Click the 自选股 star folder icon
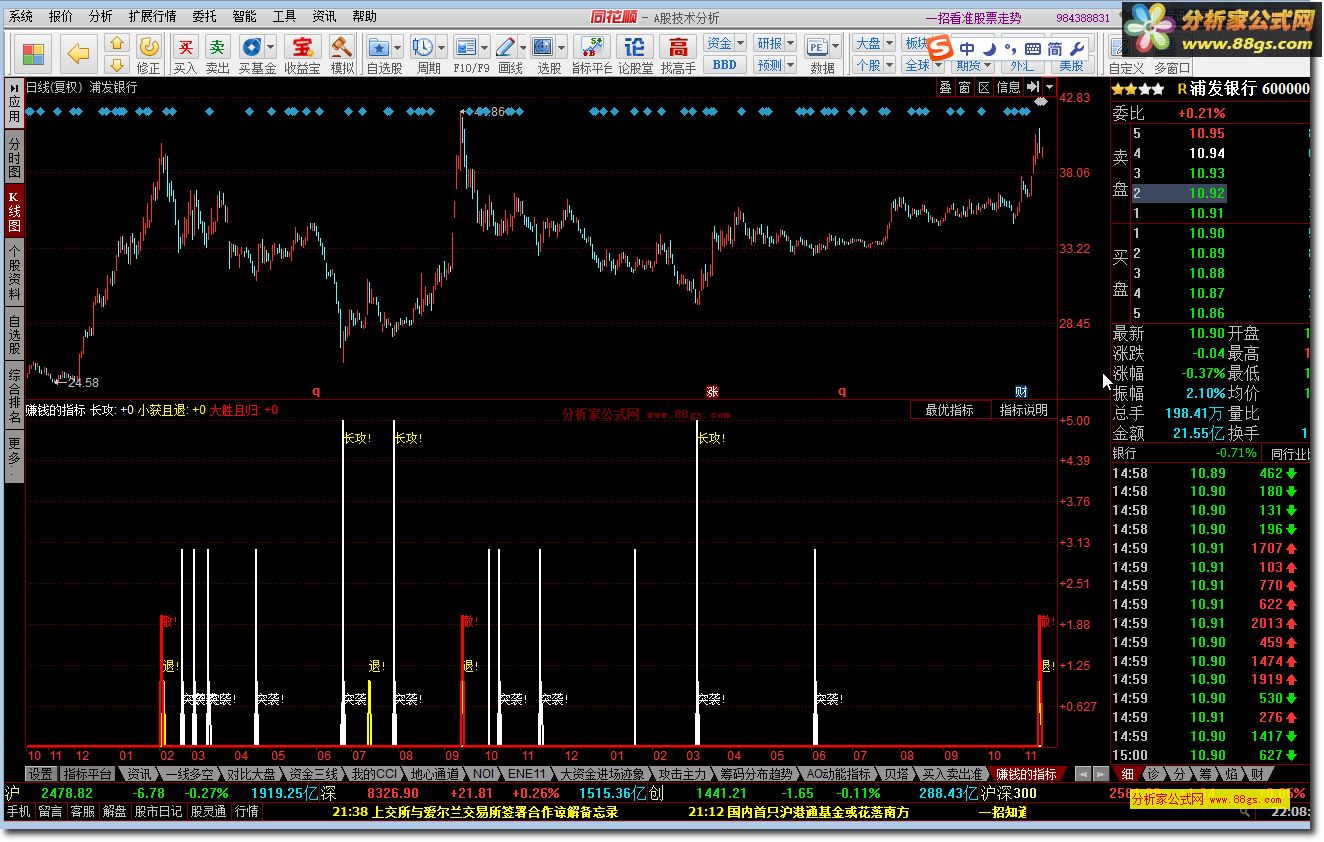 click(378, 47)
